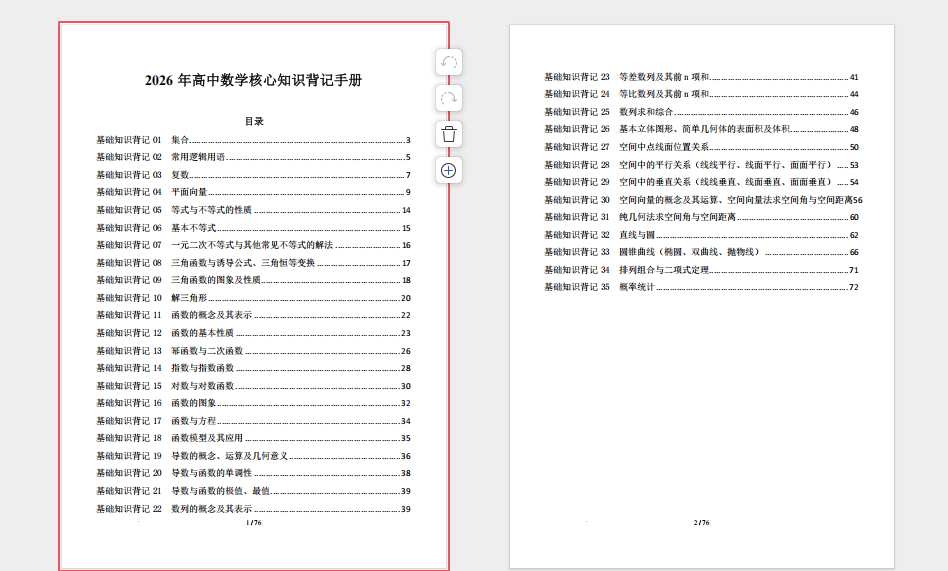Open the '排列组合与二项式定理' contents entry
Viewport: 948px width, 571px height.
pos(664,270)
